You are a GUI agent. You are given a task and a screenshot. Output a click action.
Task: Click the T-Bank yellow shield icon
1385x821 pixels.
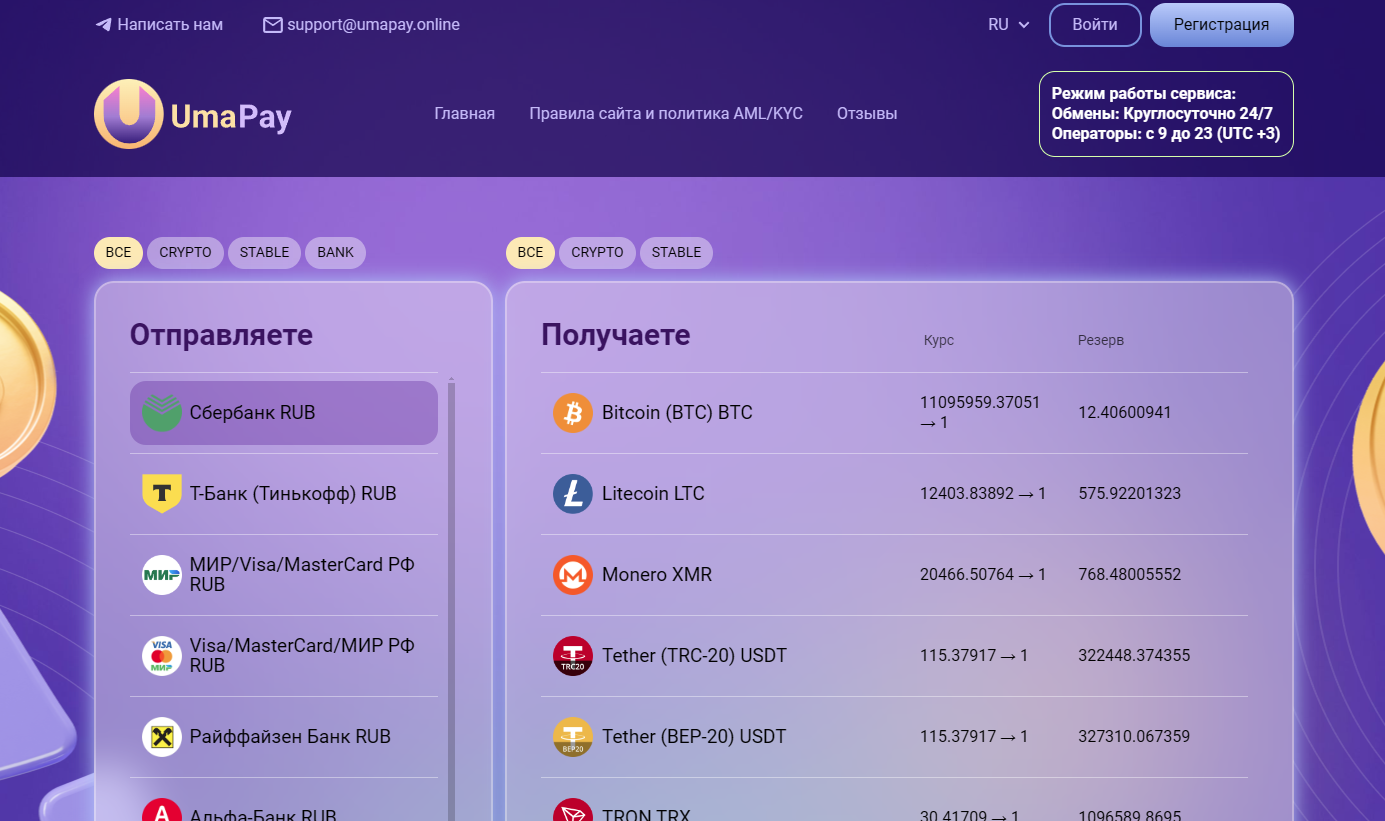(161, 494)
